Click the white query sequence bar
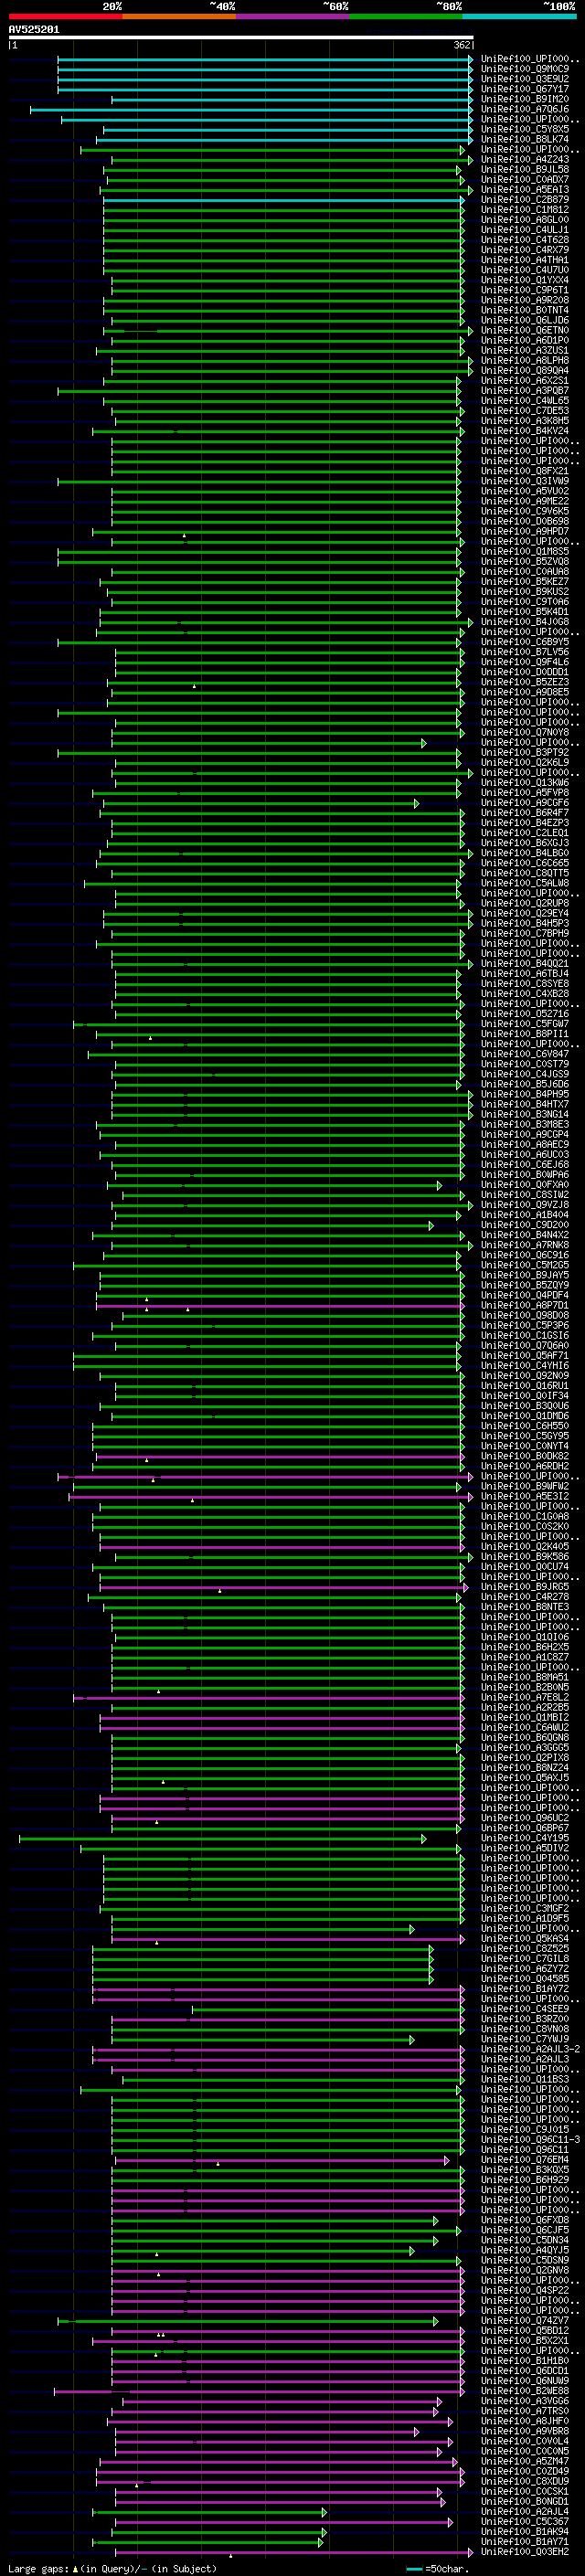 [x=241, y=38]
